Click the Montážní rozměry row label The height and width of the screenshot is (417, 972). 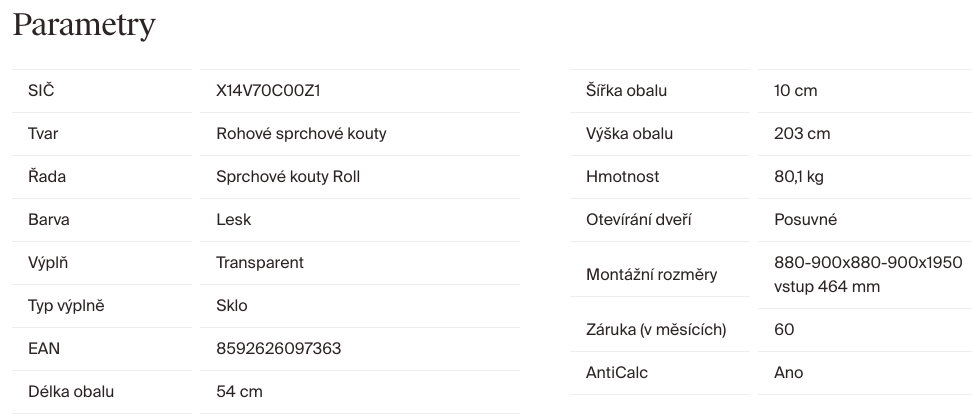(651, 275)
